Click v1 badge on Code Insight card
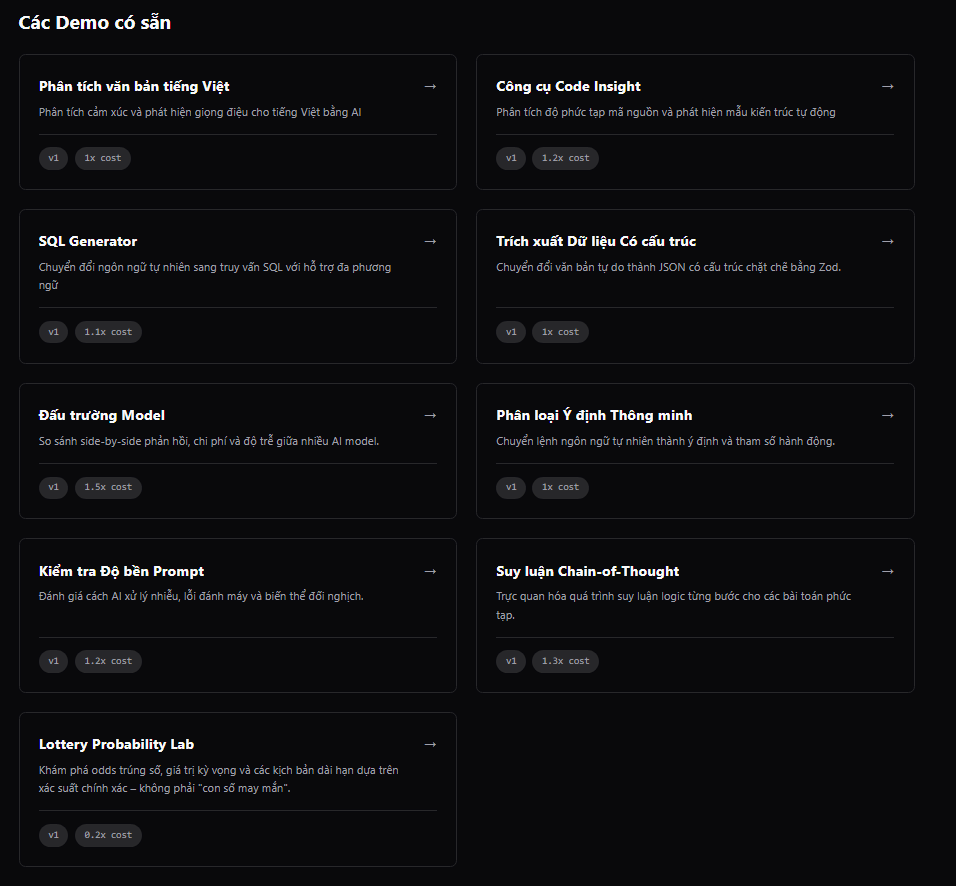The image size is (956, 886). [x=511, y=158]
